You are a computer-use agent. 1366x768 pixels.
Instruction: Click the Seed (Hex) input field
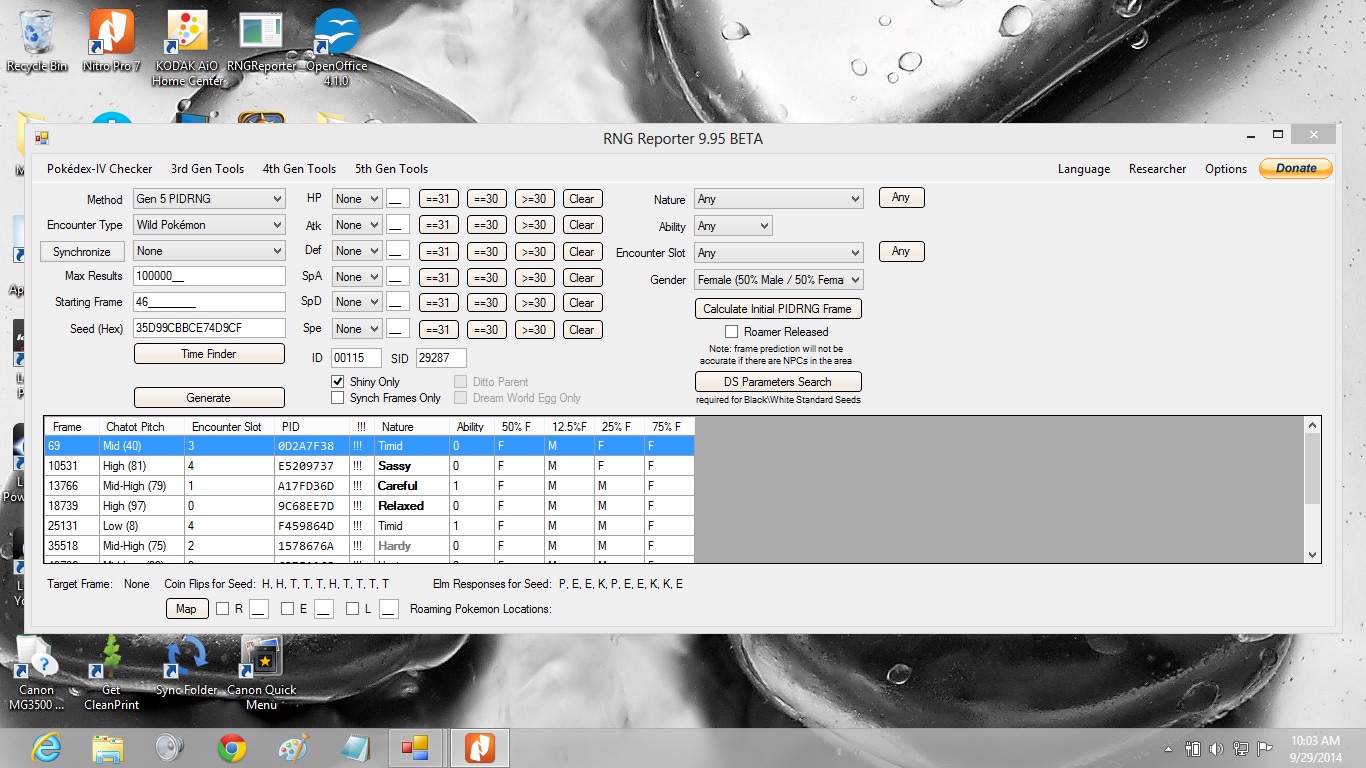click(209, 328)
